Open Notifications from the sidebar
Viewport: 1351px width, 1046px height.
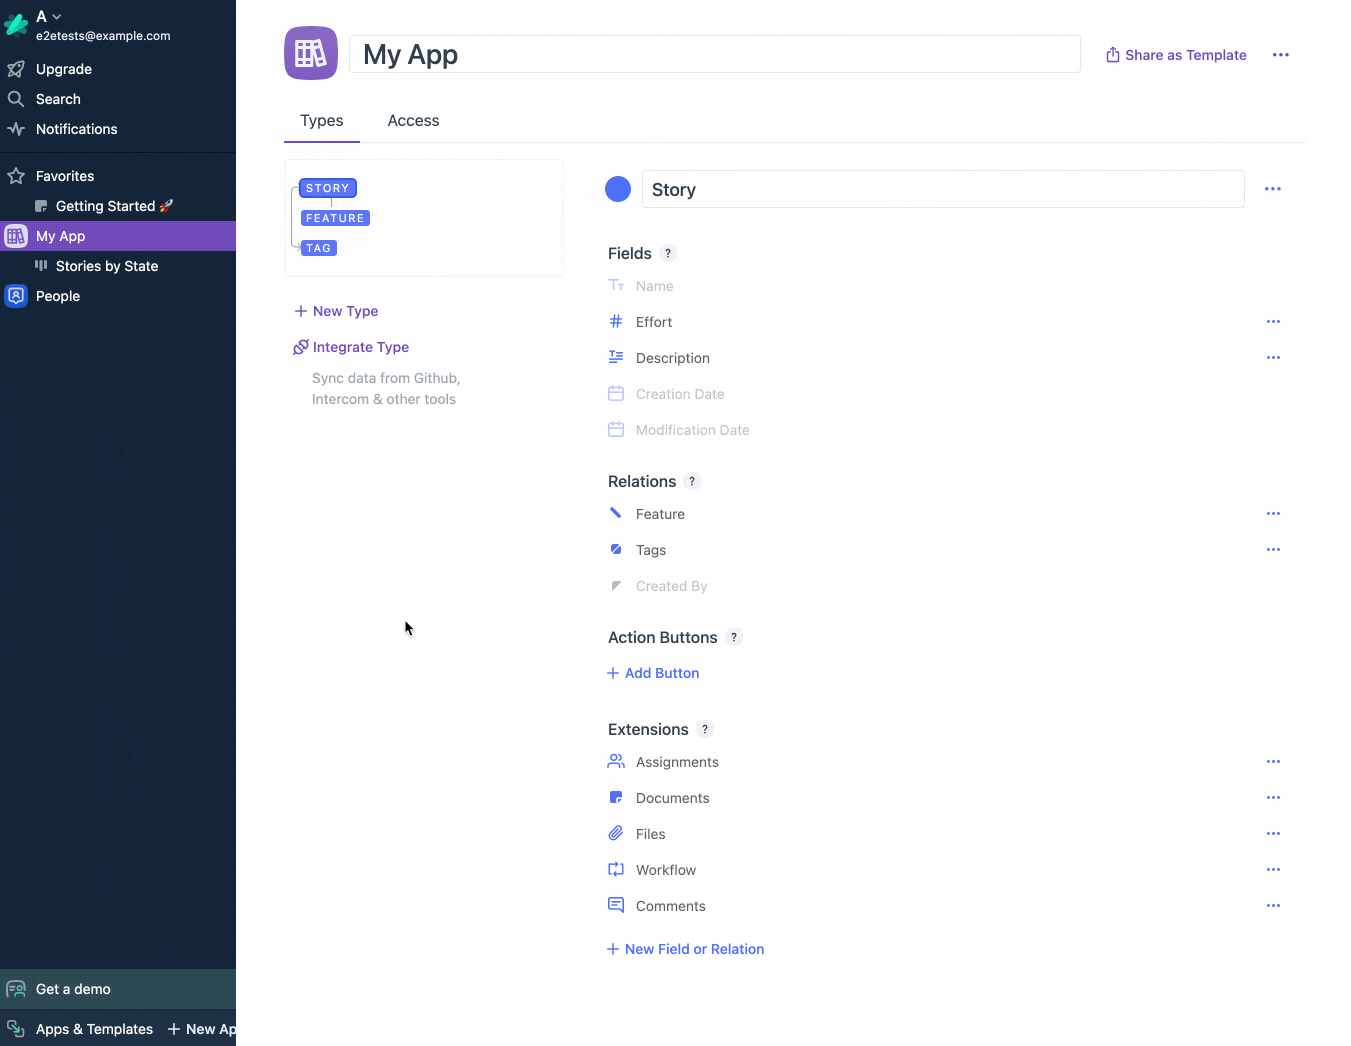76,129
